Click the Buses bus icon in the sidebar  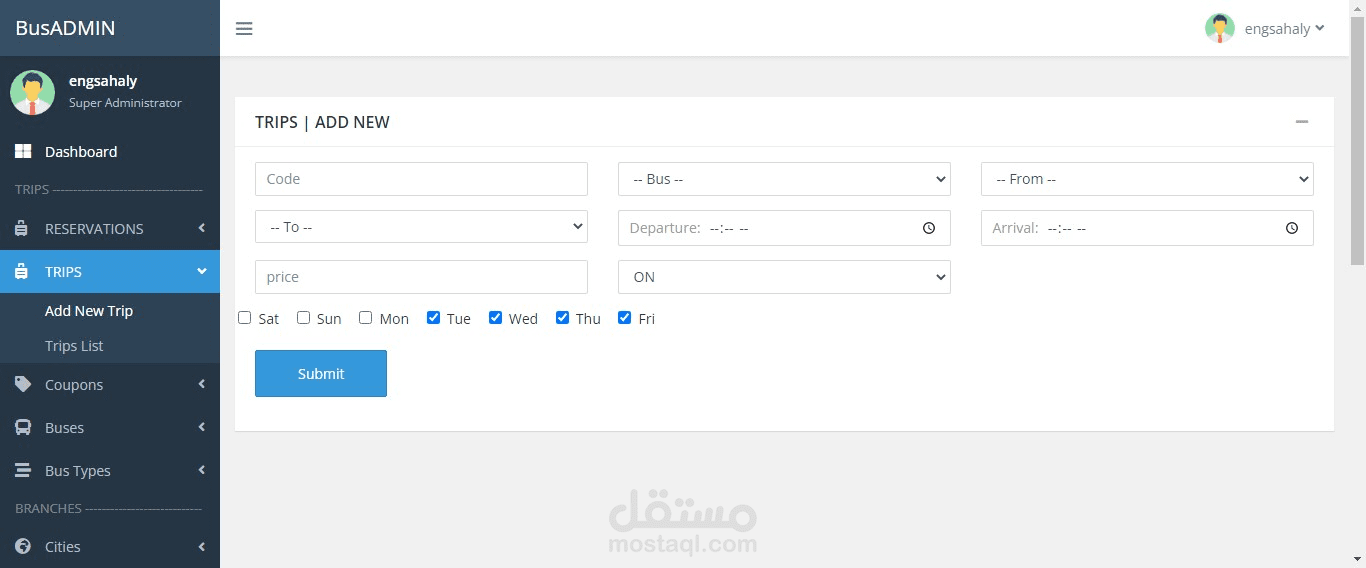click(23, 427)
